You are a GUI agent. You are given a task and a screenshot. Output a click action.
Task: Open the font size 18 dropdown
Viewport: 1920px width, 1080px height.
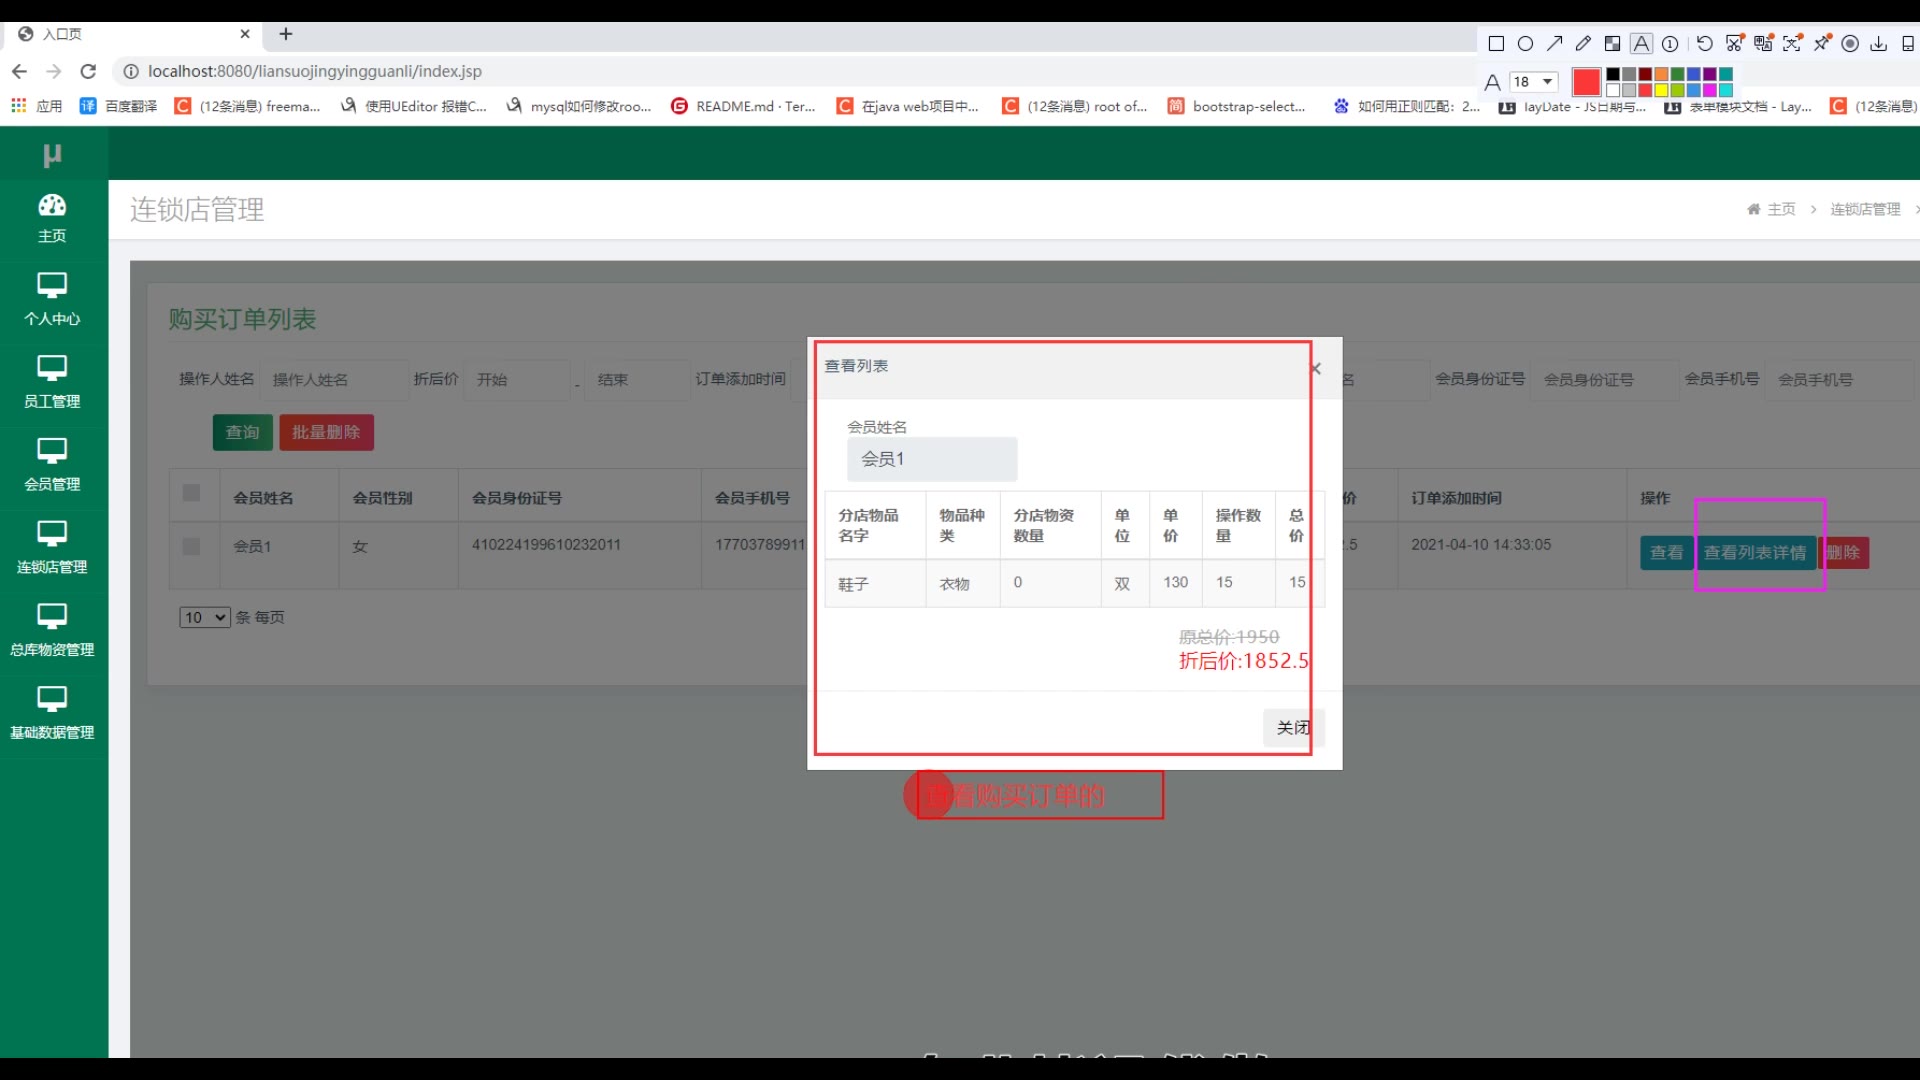(x=1534, y=82)
